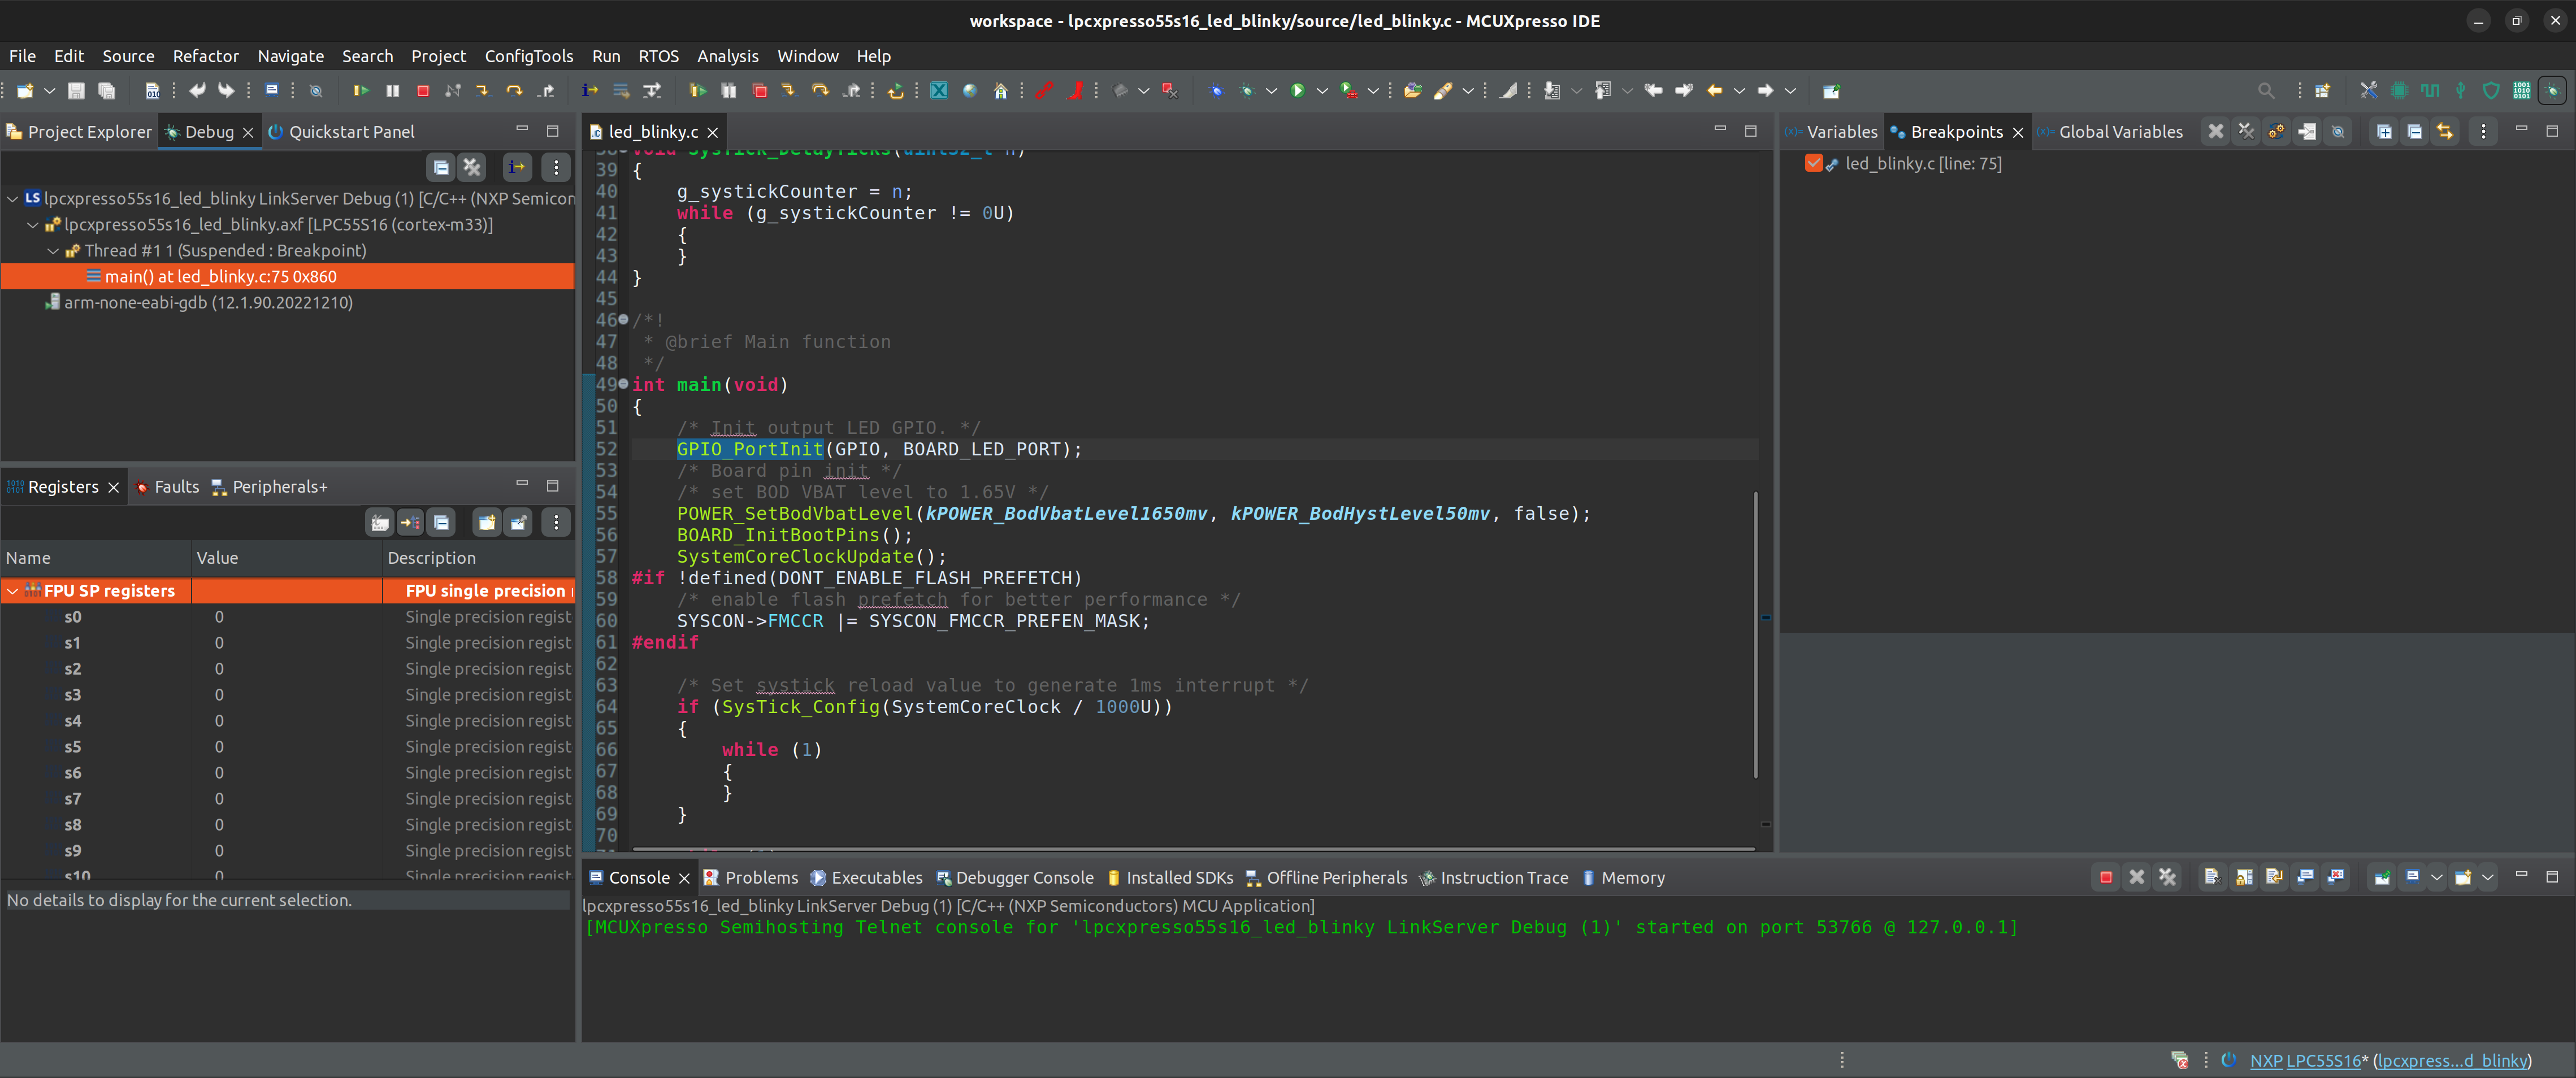
Task: Toggle instruction stepping mode in toolbar
Action: [x=590, y=91]
